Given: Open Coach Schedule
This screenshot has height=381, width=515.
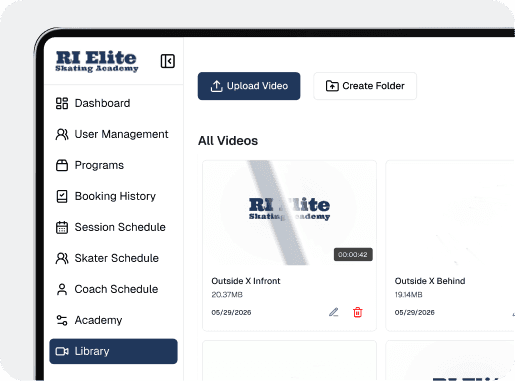Looking at the screenshot, I should coord(113,289).
